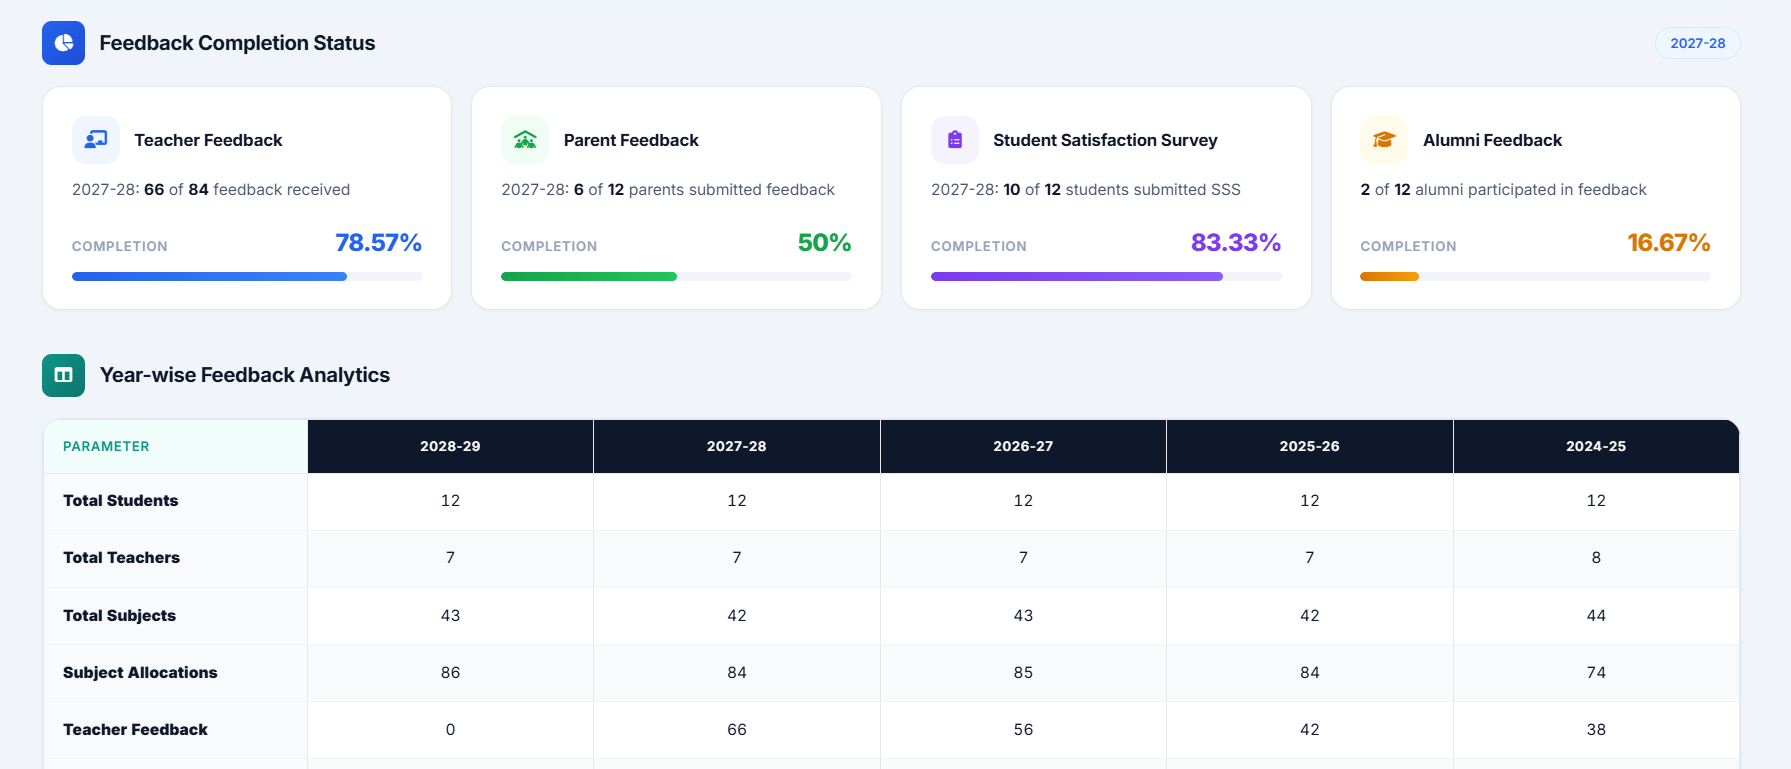
Task: Select the Total Students row label
Action: coord(121,501)
